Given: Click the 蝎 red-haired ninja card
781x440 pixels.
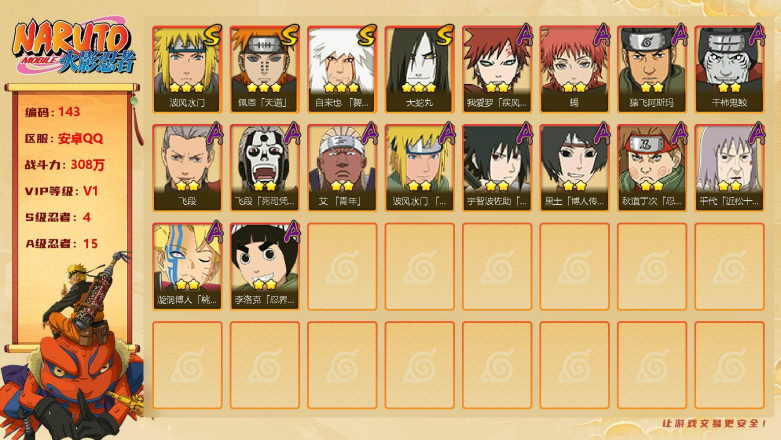Looking at the screenshot, I should point(574,69).
